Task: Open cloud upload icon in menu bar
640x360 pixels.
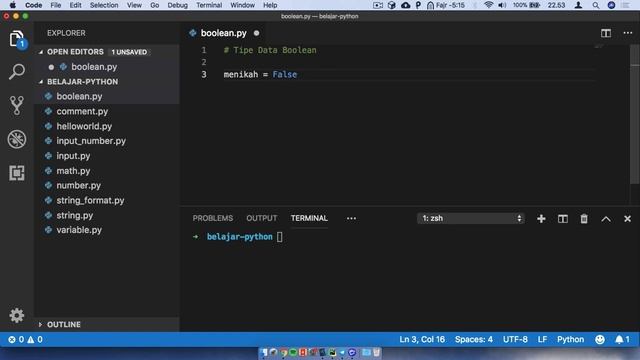Action: coord(405,5)
